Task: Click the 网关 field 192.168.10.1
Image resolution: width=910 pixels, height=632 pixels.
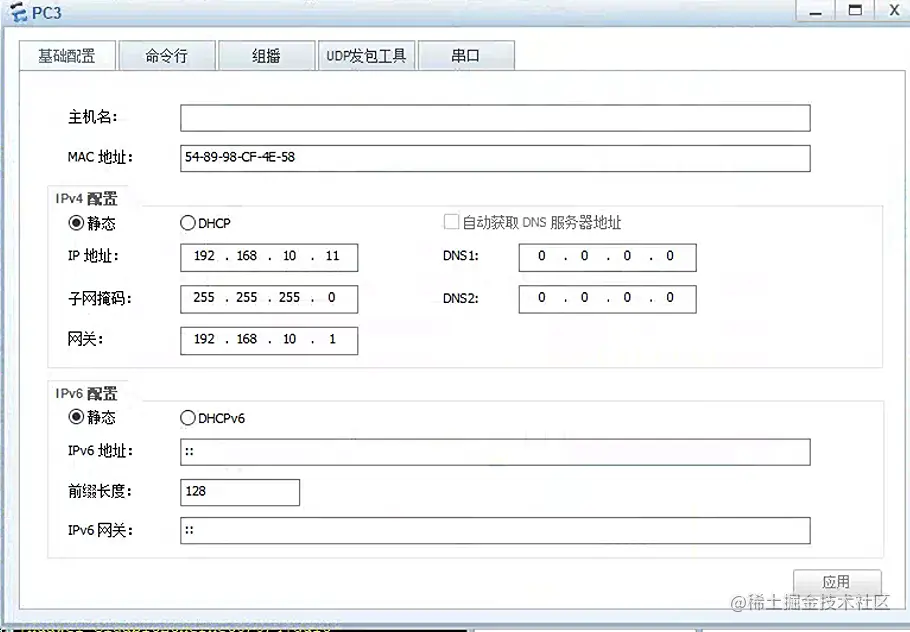Action: [x=269, y=341]
